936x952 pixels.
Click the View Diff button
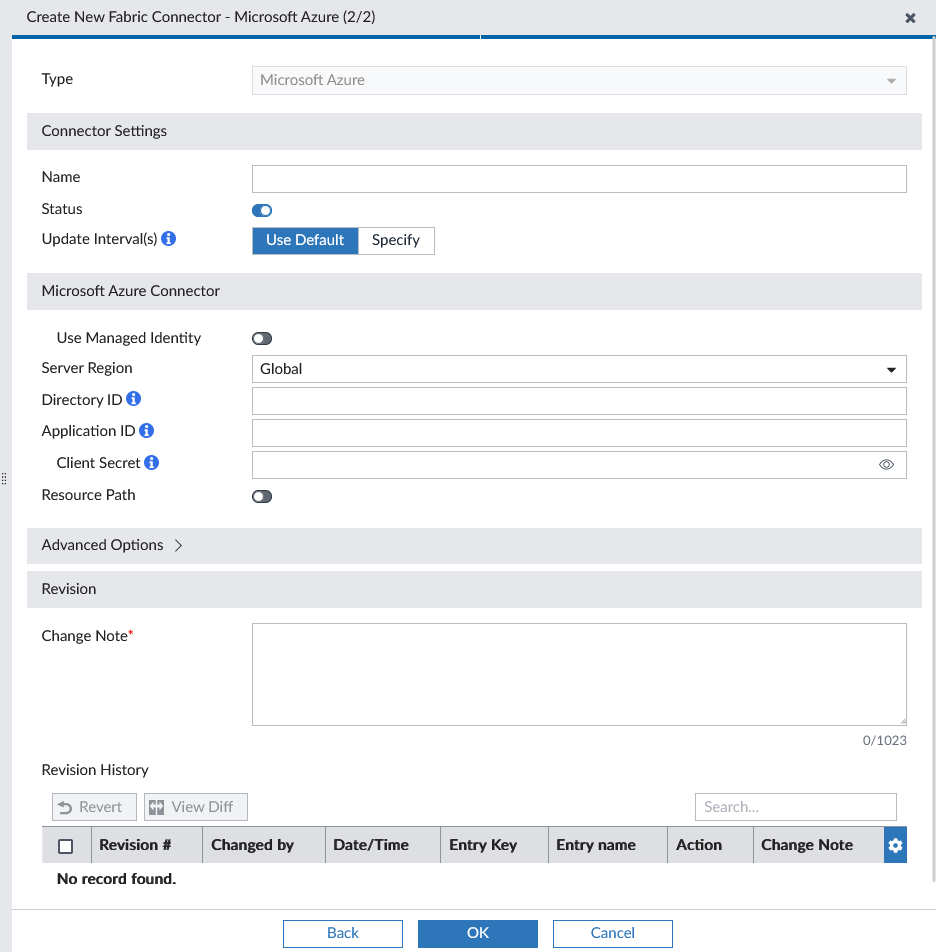[195, 806]
